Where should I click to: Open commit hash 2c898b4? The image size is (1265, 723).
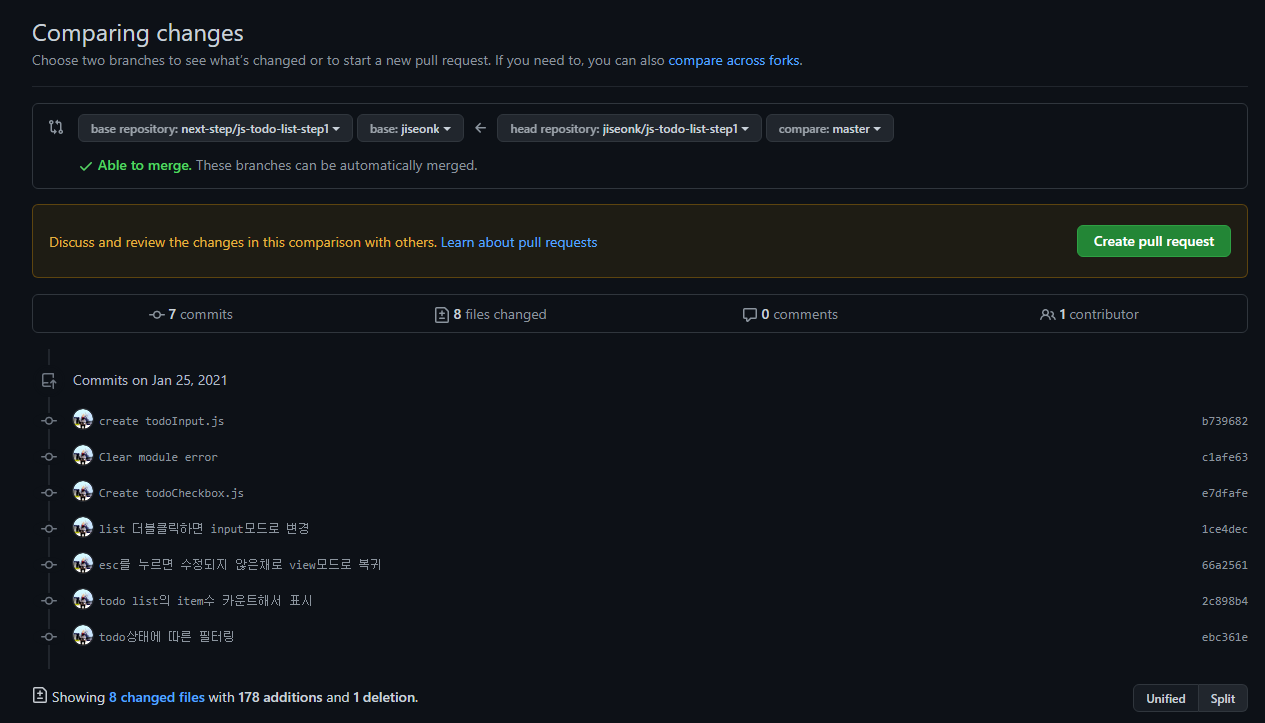tap(1224, 601)
